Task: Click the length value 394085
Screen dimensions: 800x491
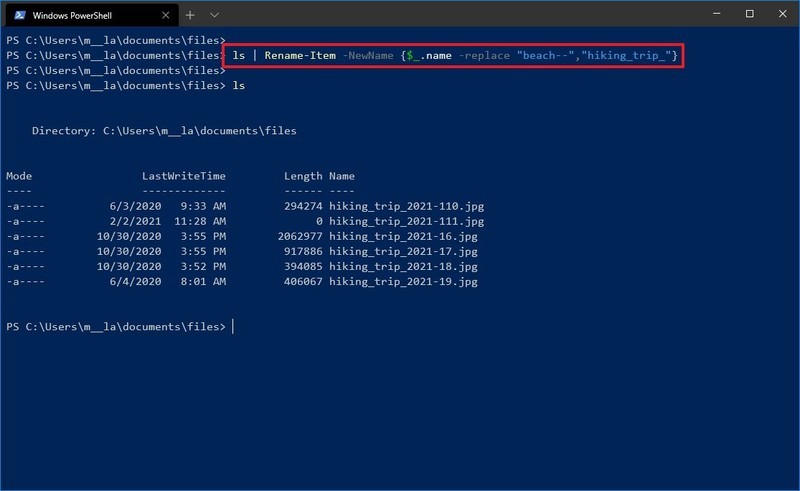Action: (303, 266)
